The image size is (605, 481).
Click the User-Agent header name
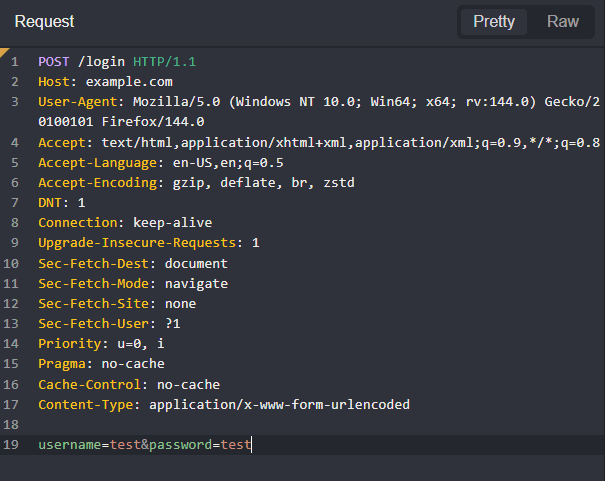77,102
